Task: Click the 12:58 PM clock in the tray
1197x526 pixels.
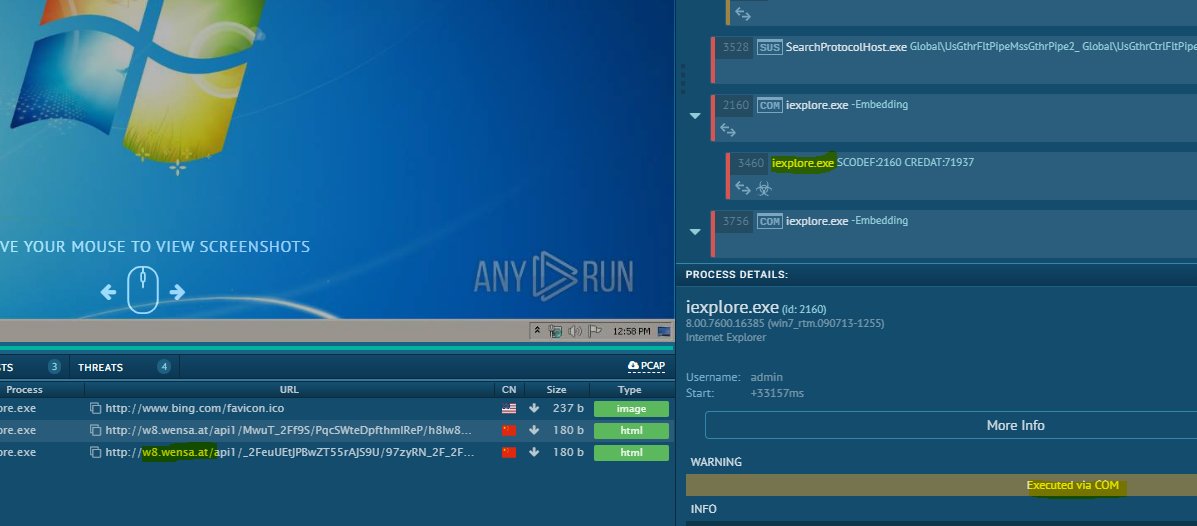Action: tap(631, 331)
